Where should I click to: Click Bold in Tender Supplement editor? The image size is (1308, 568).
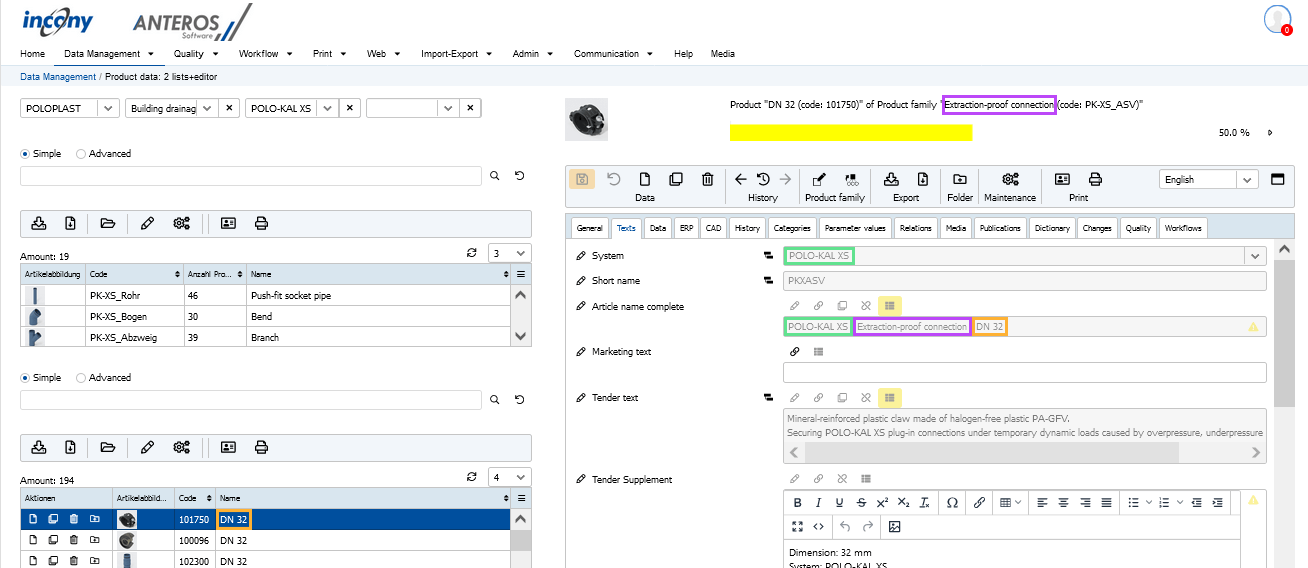pos(797,502)
